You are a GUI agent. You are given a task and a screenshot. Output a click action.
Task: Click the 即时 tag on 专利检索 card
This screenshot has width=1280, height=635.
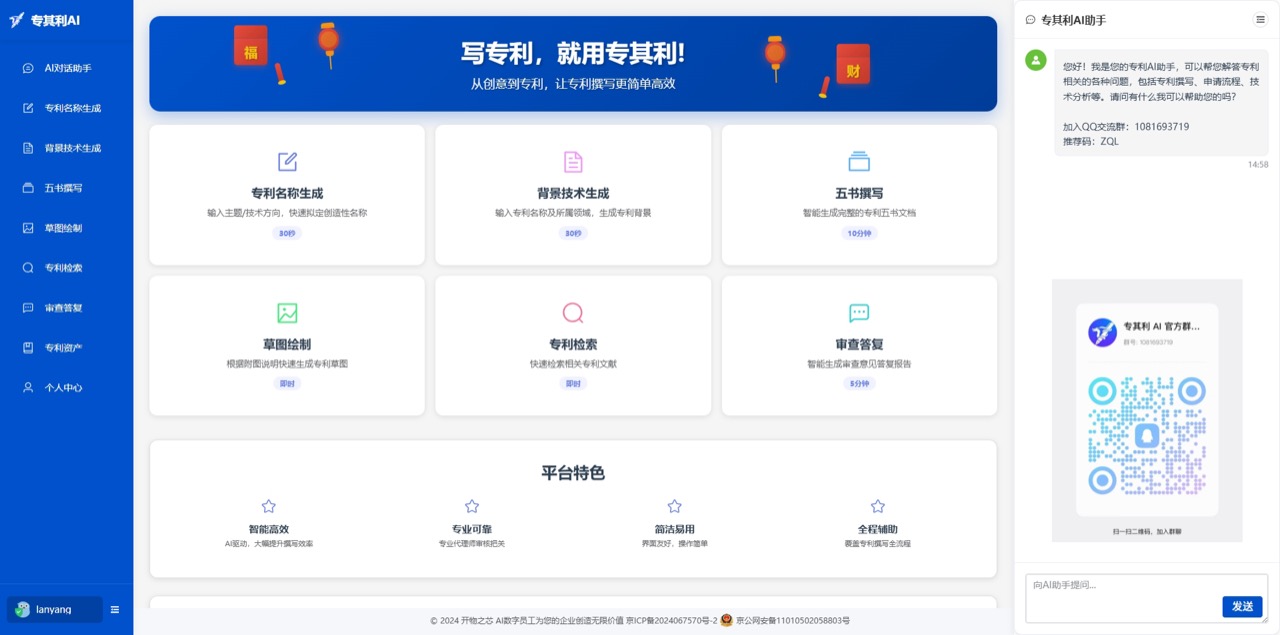pos(573,384)
